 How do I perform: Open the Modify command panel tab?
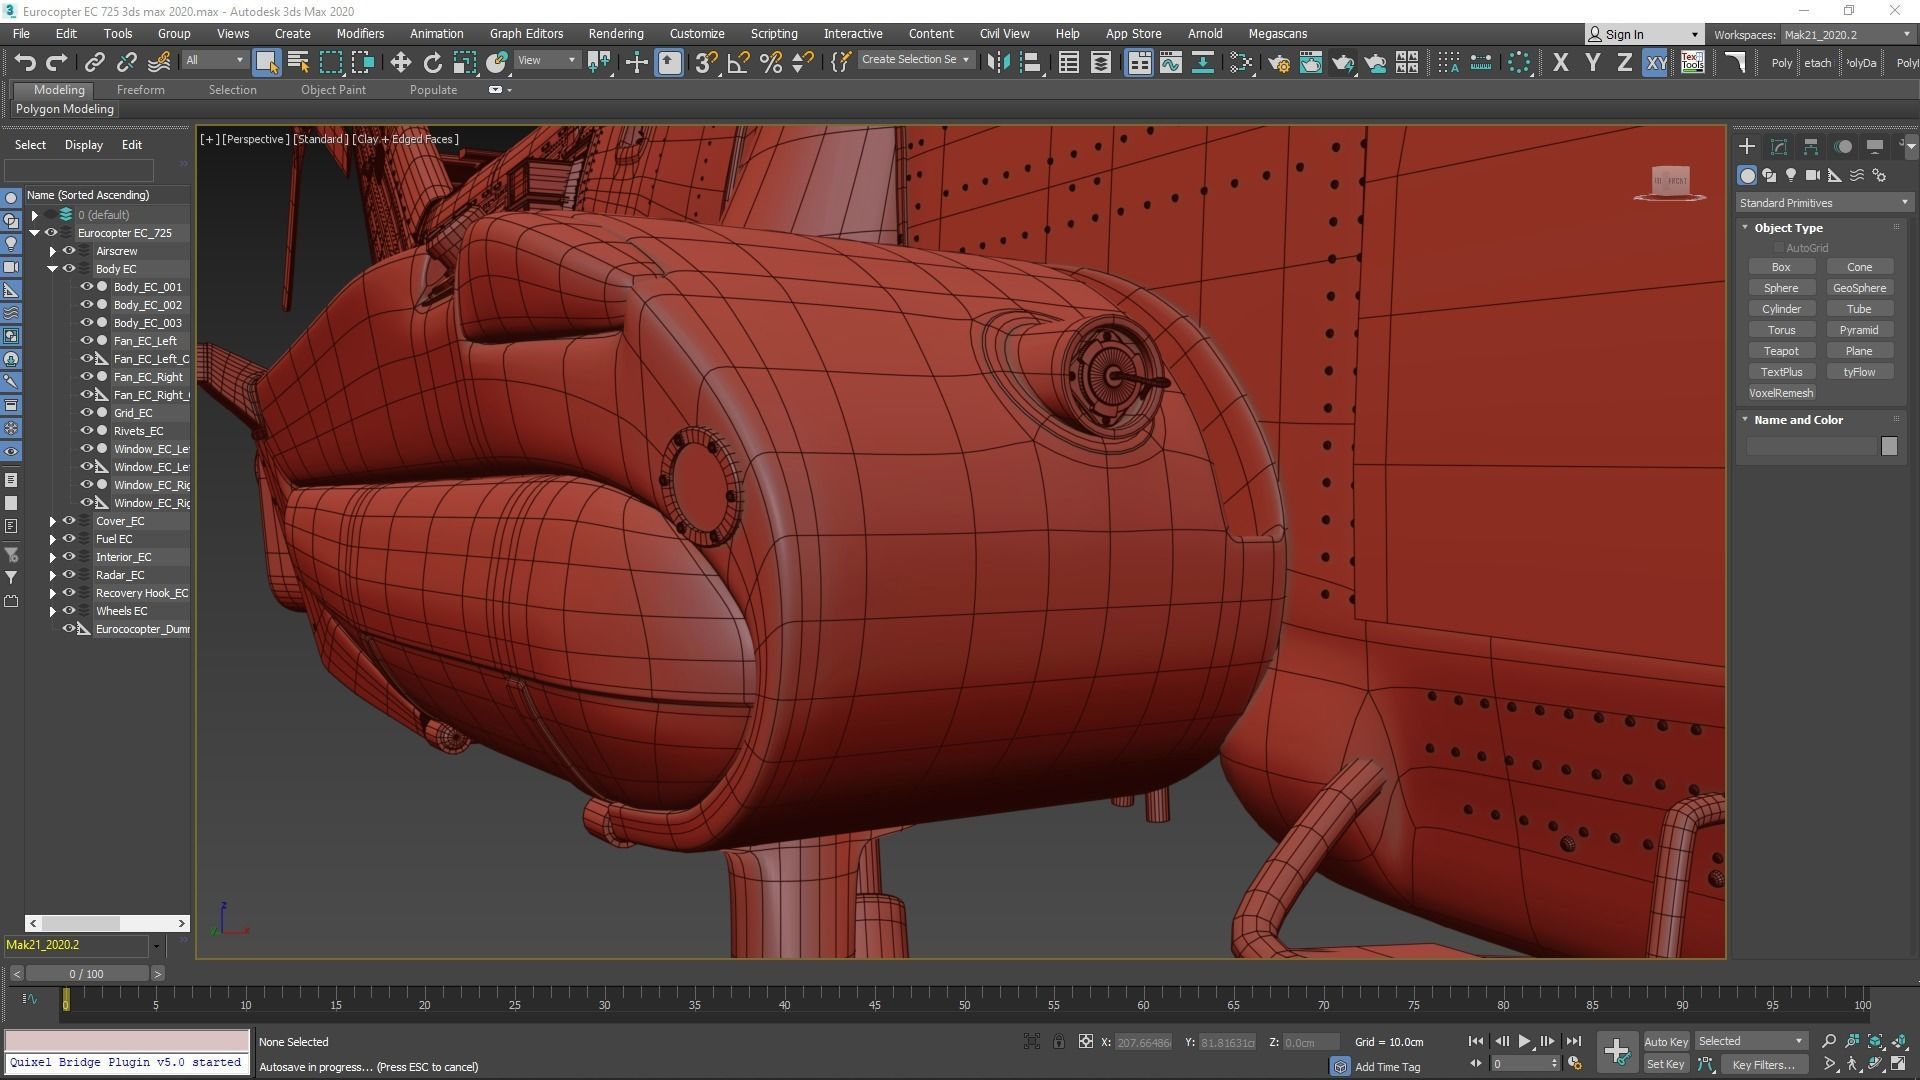point(1779,147)
